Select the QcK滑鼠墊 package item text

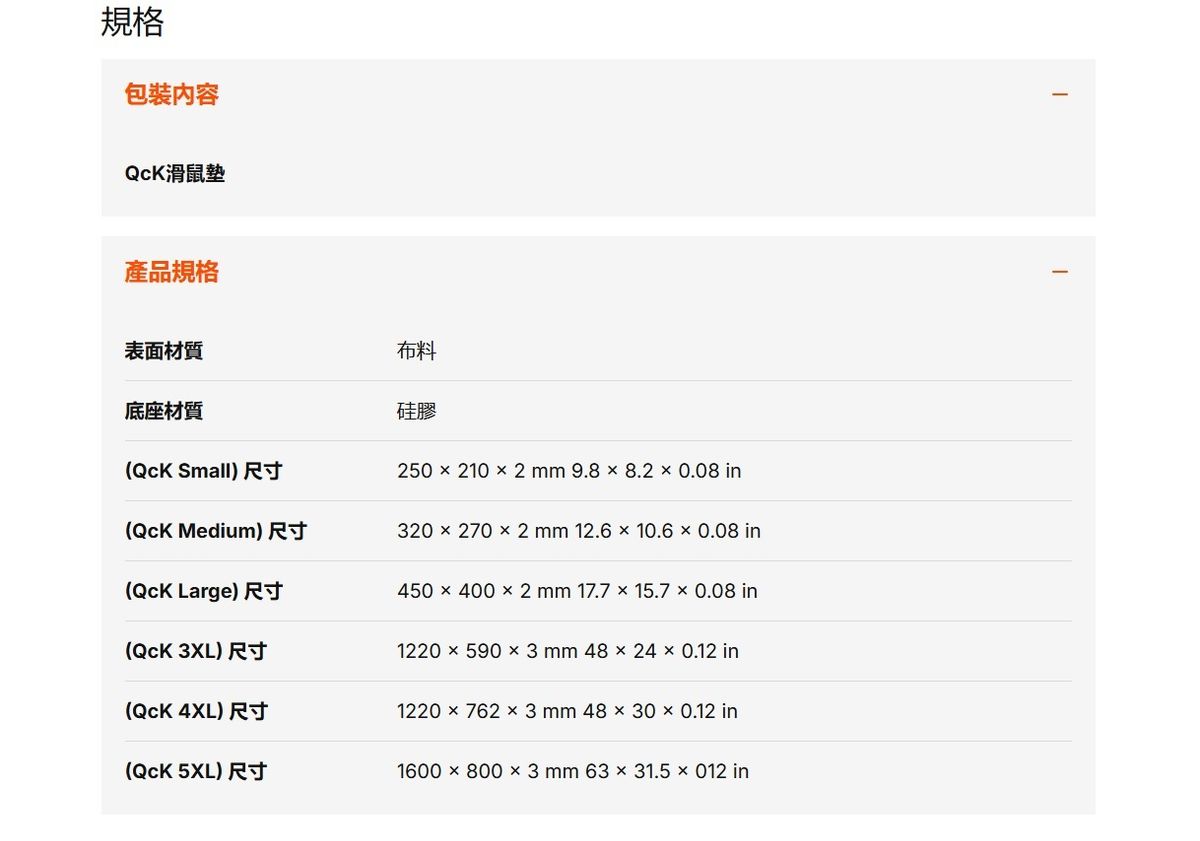point(175,174)
